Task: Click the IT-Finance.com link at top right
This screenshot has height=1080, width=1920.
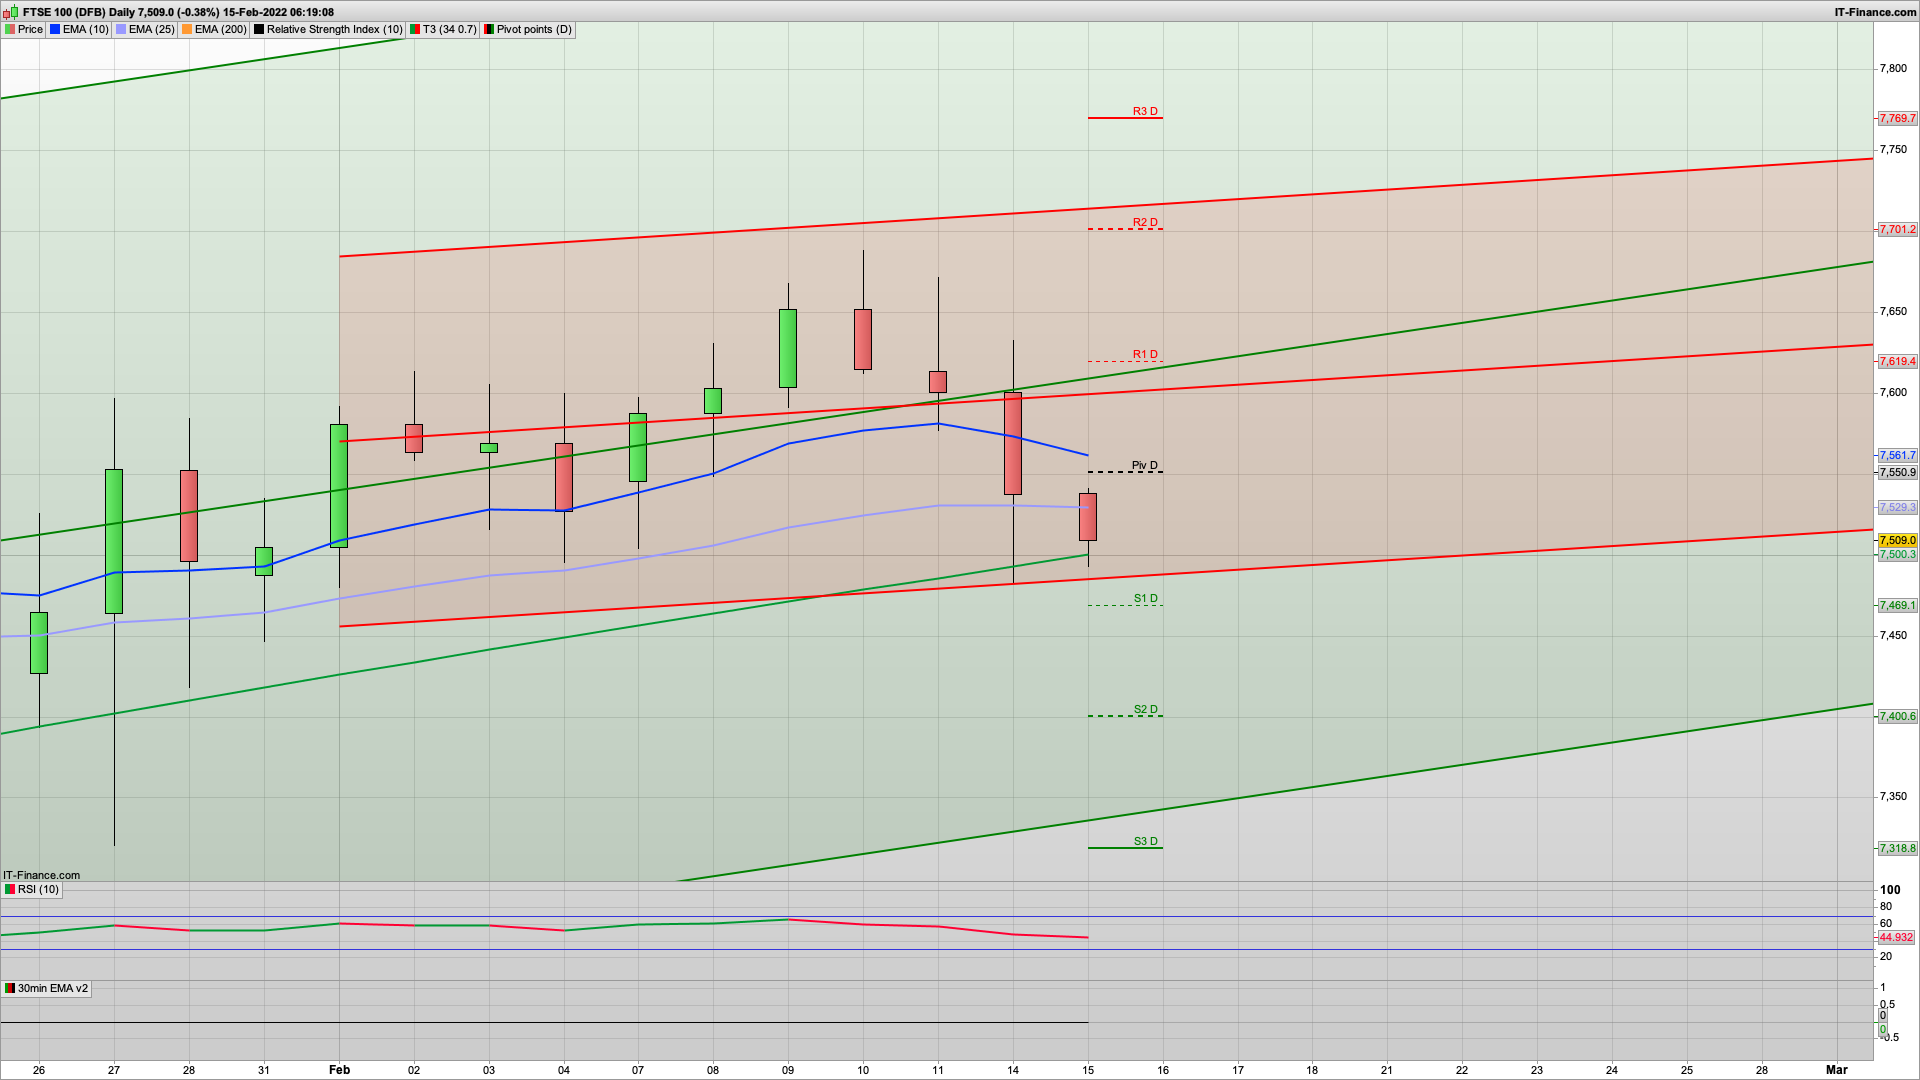Action: [x=1875, y=12]
